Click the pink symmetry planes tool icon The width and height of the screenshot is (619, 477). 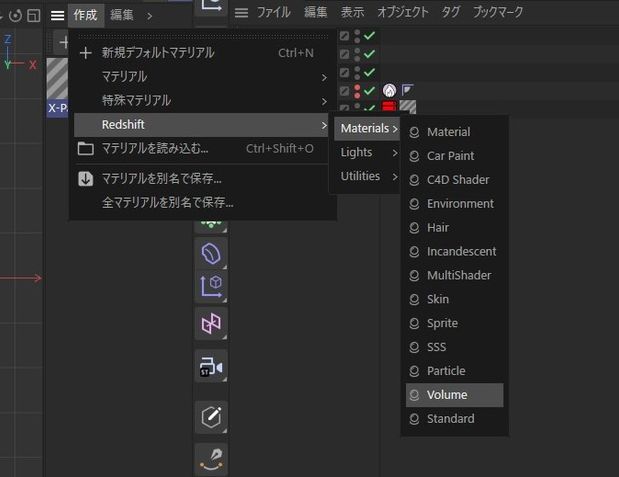pos(211,323)
